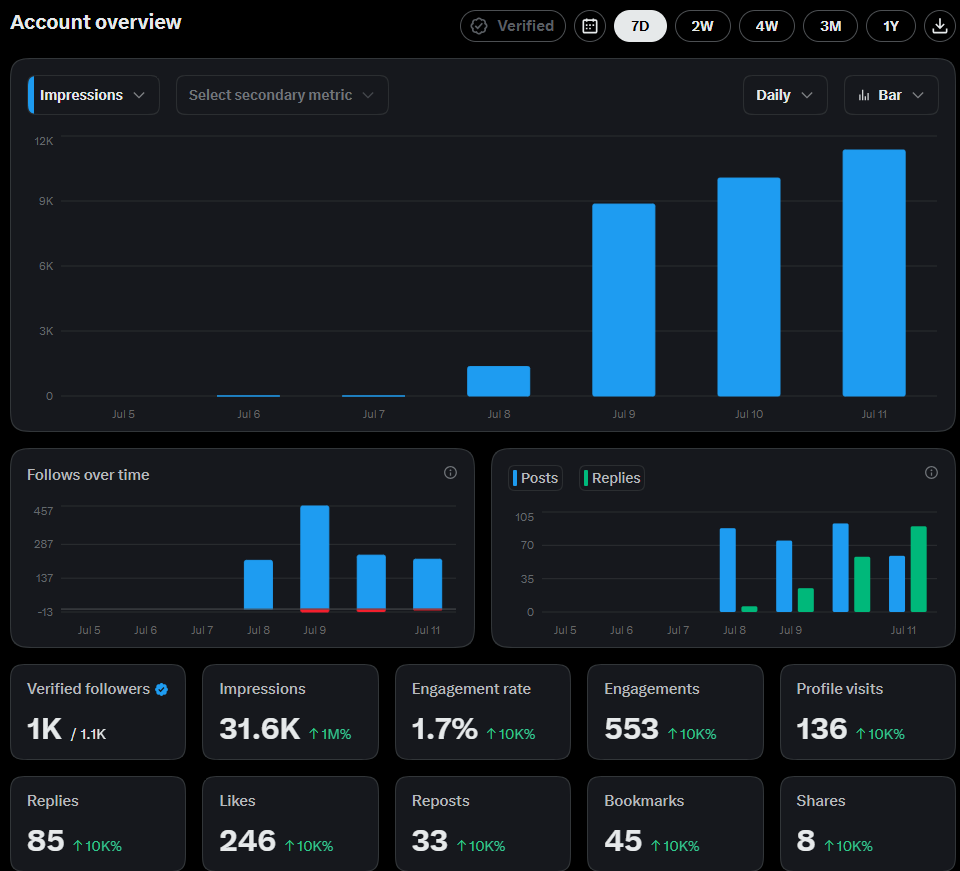
Task: Switch to the 4W time range
Action: point(767,26)
